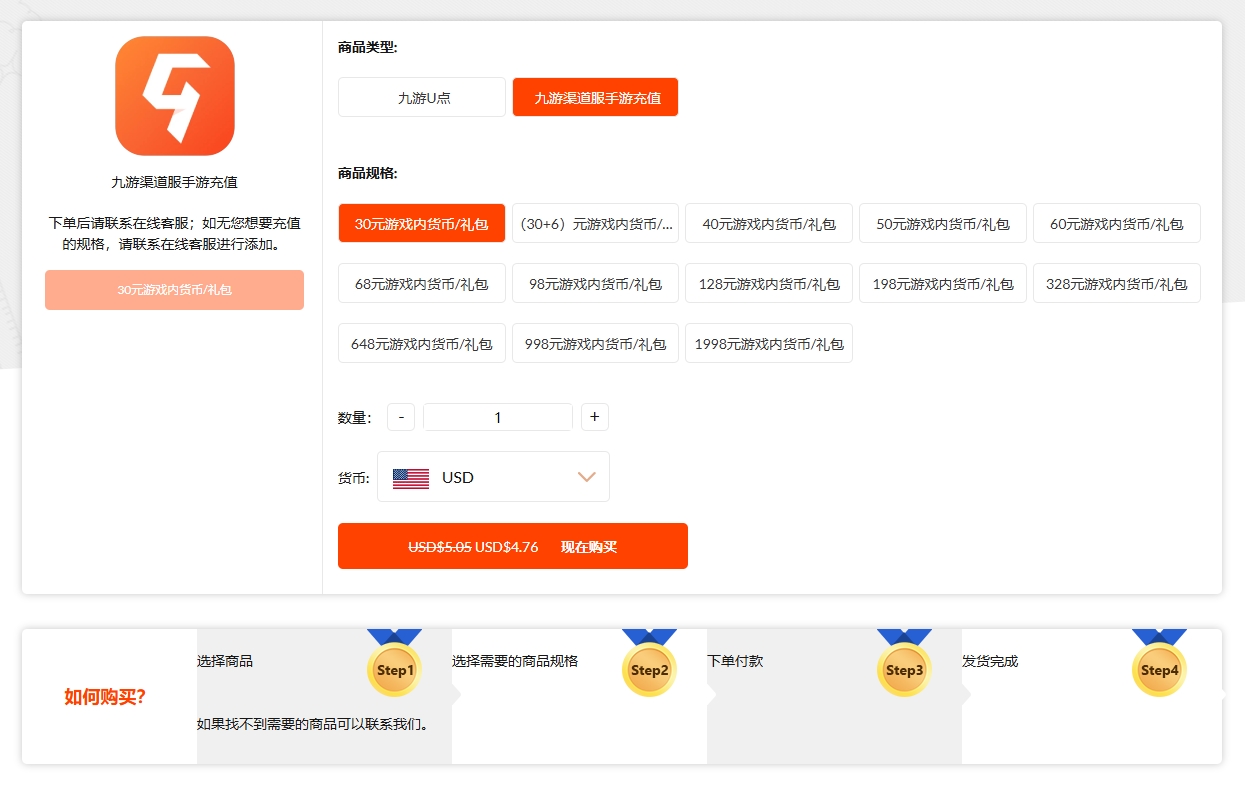Click the 选择需要的商品规格 step text
Viewport: 1245px width, 785px height.
(x=515, y=661)
